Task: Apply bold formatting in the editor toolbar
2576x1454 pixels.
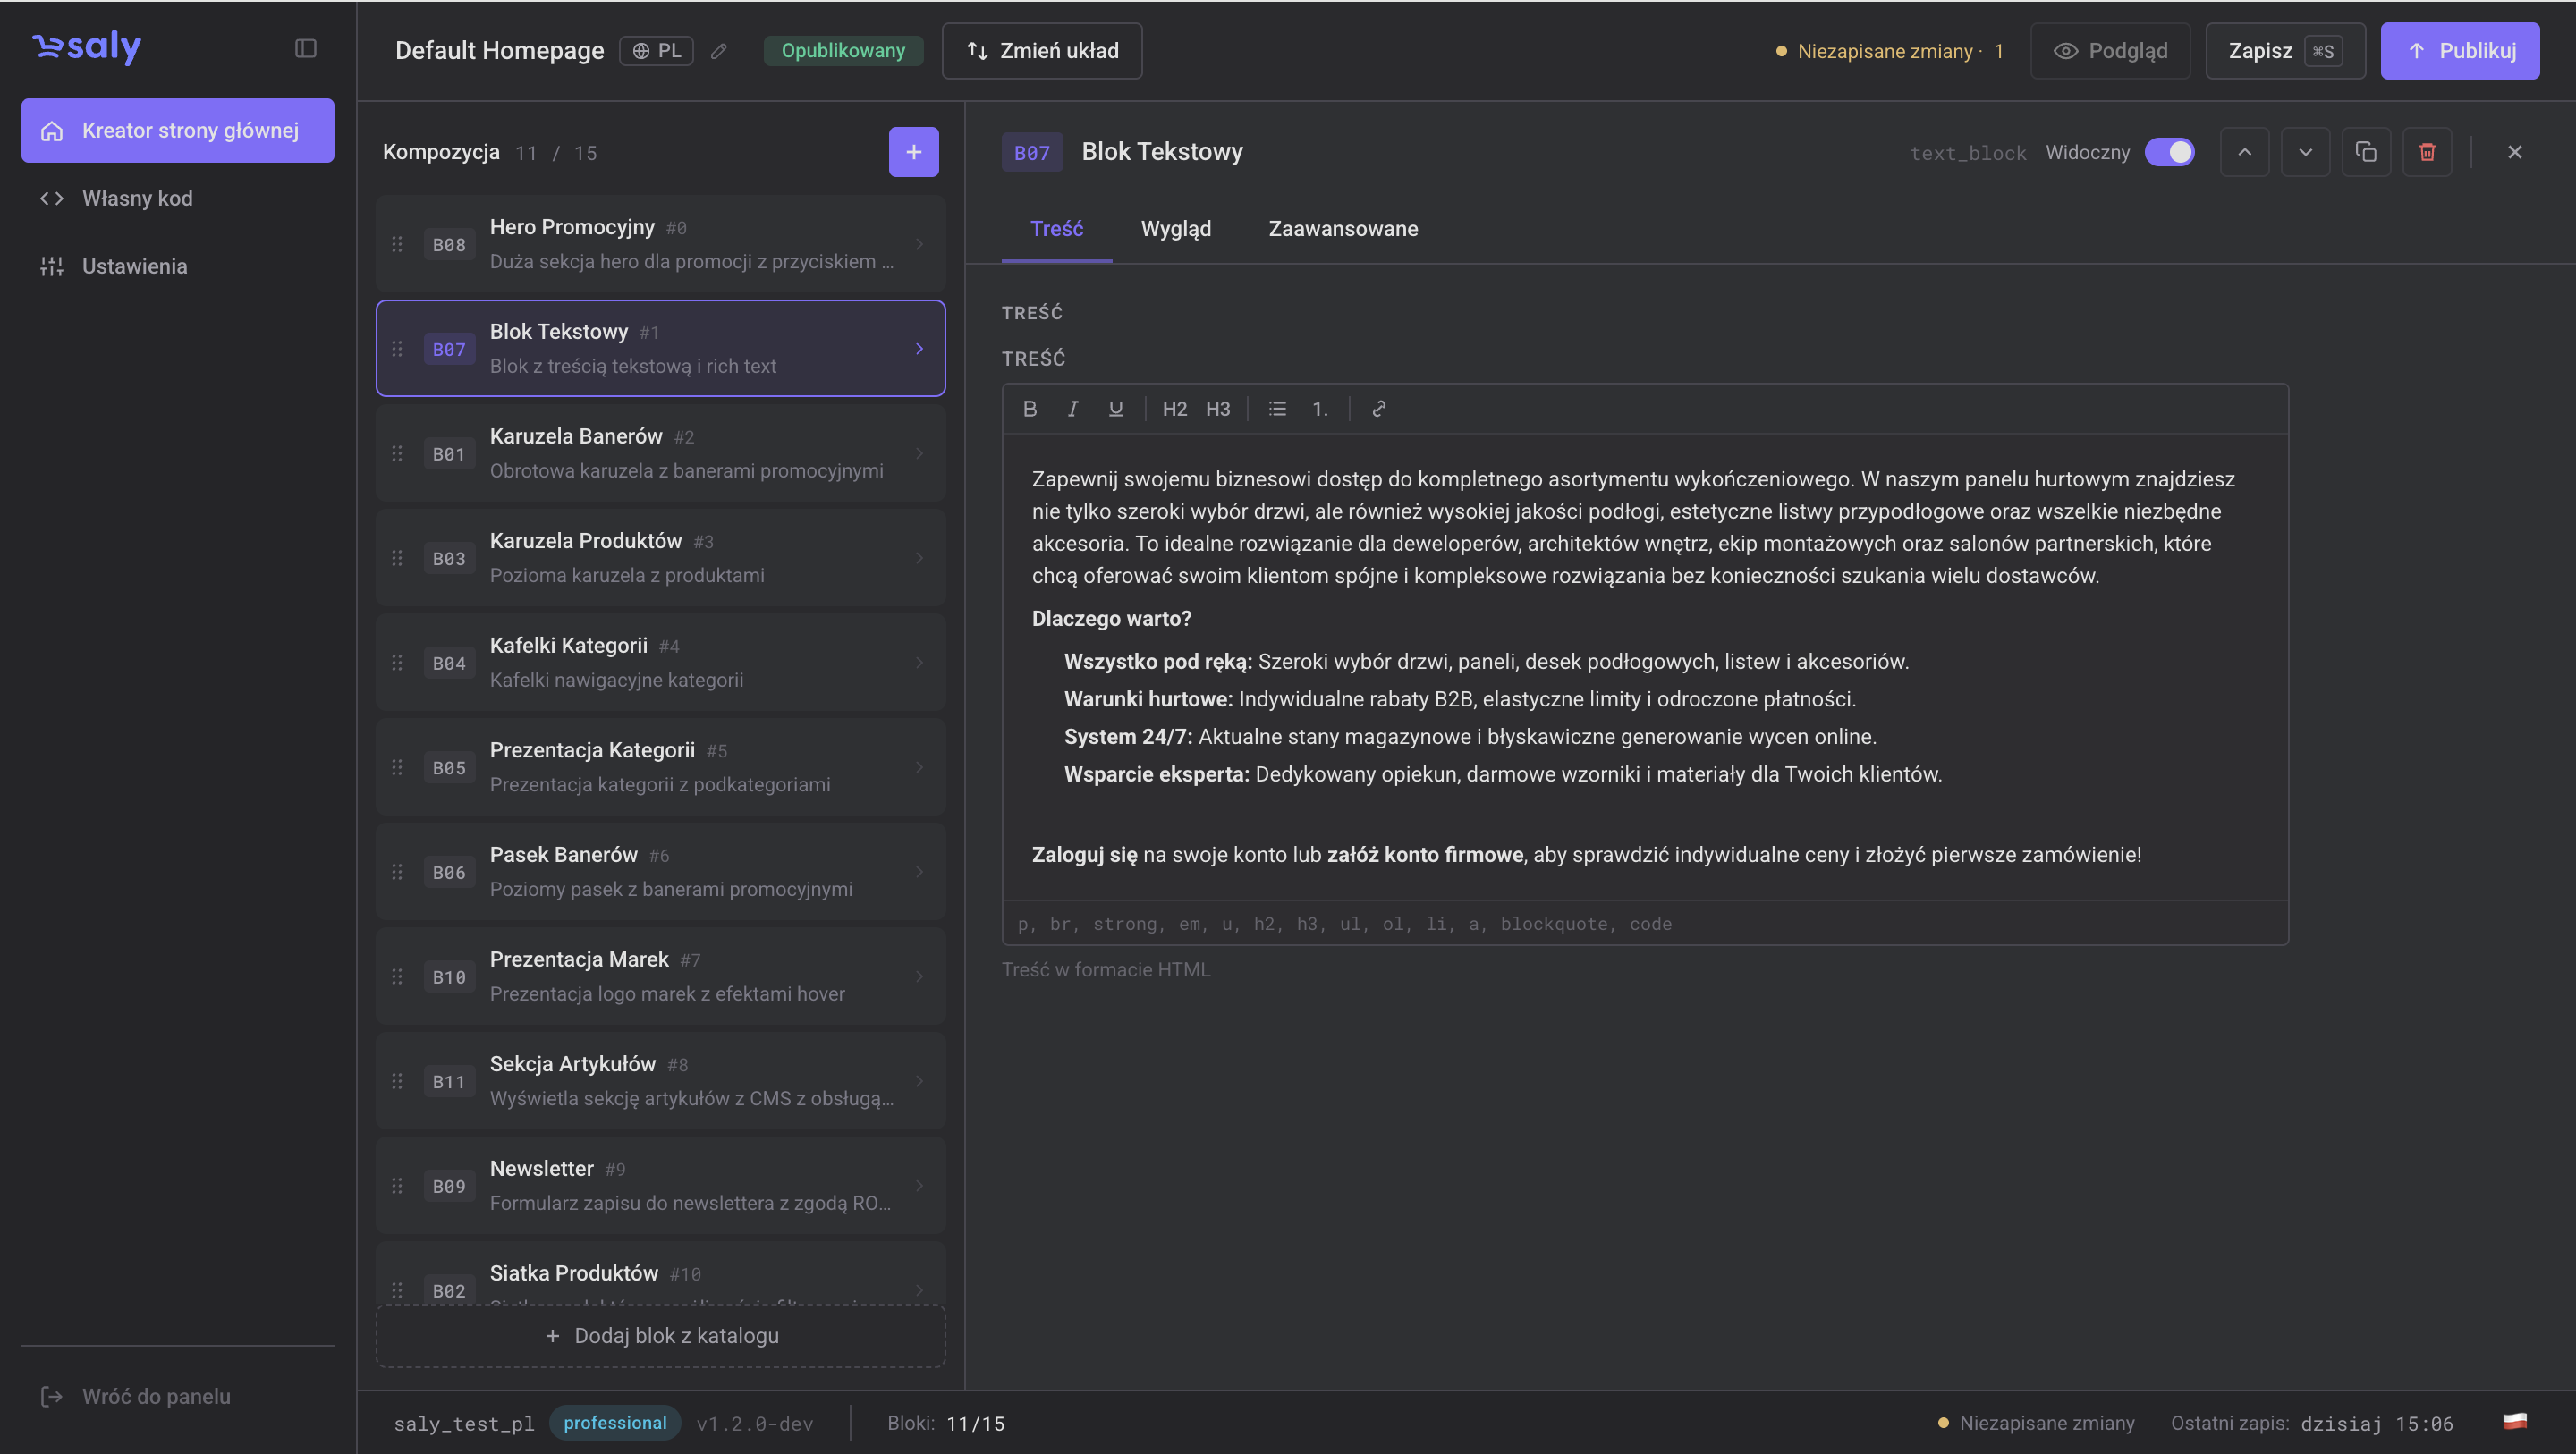Action: (1030, 409)
